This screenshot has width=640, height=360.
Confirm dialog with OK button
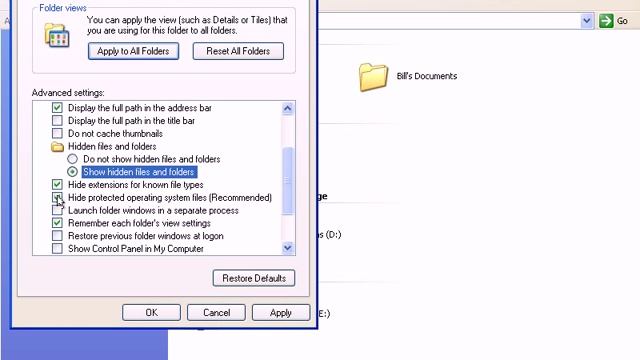(x=151, y=313)
